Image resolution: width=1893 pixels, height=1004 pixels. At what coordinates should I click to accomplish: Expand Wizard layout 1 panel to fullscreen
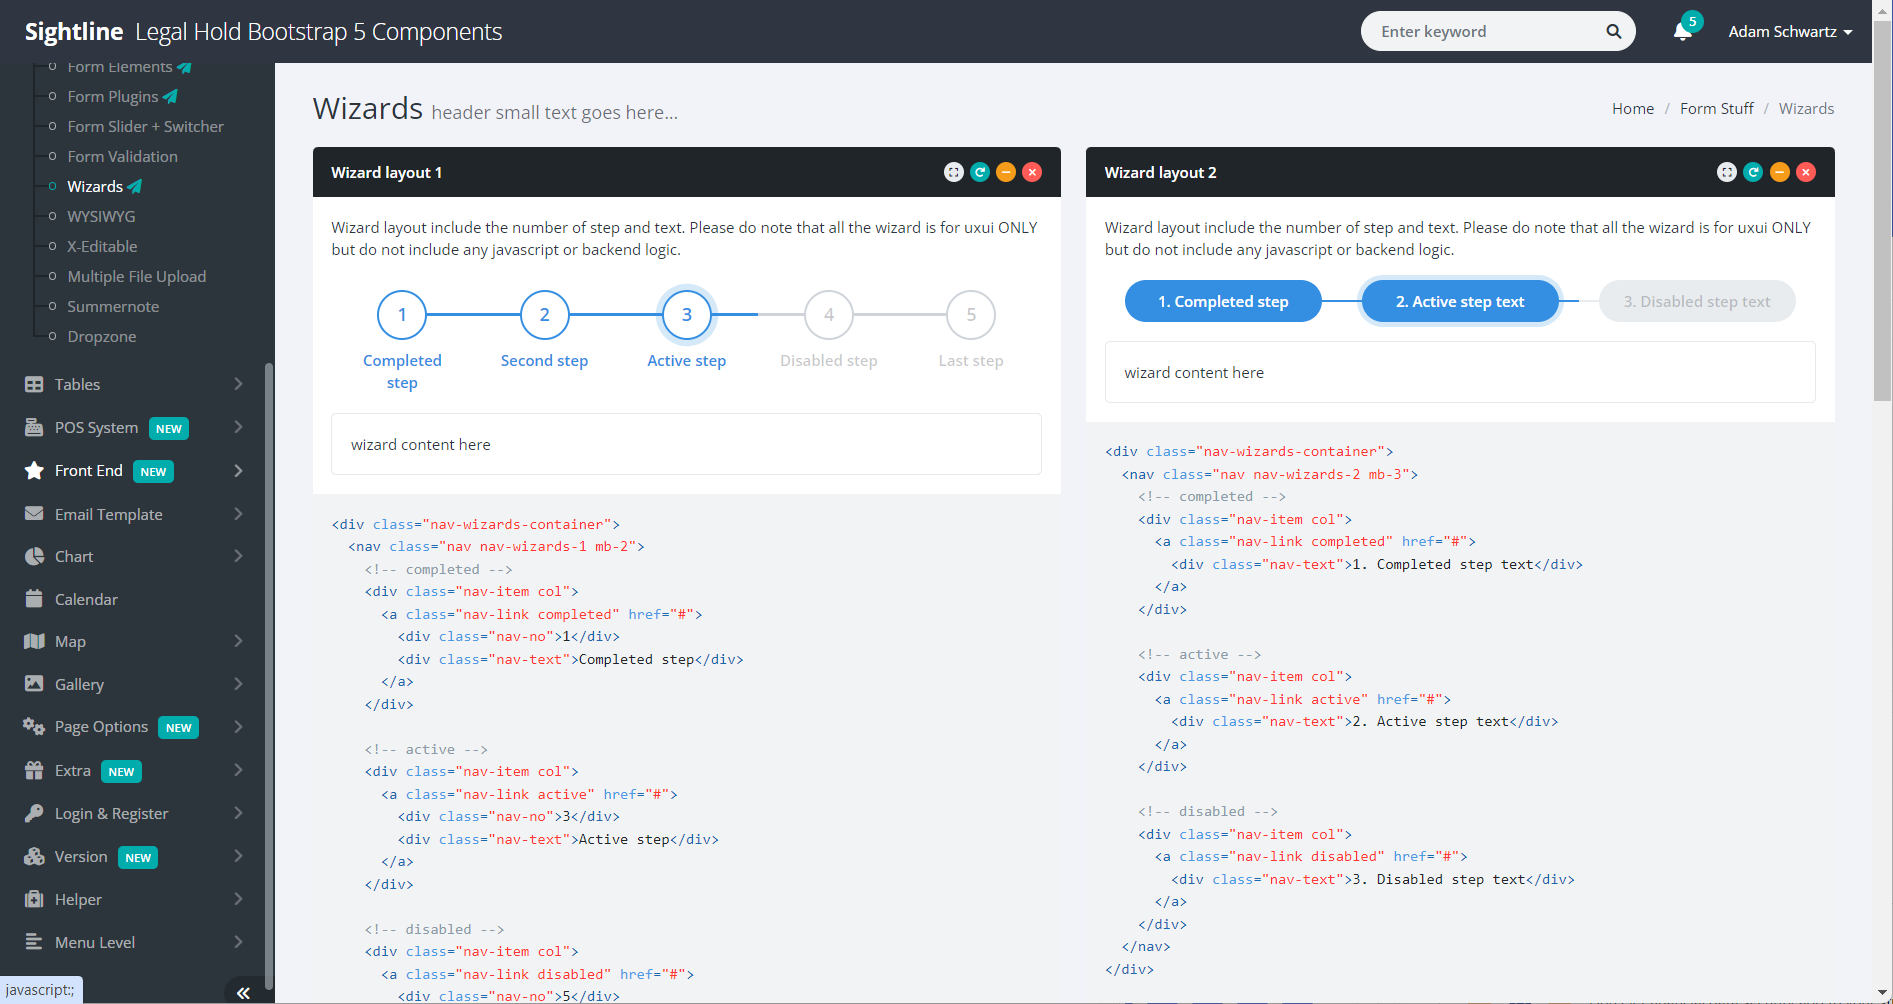953,172
